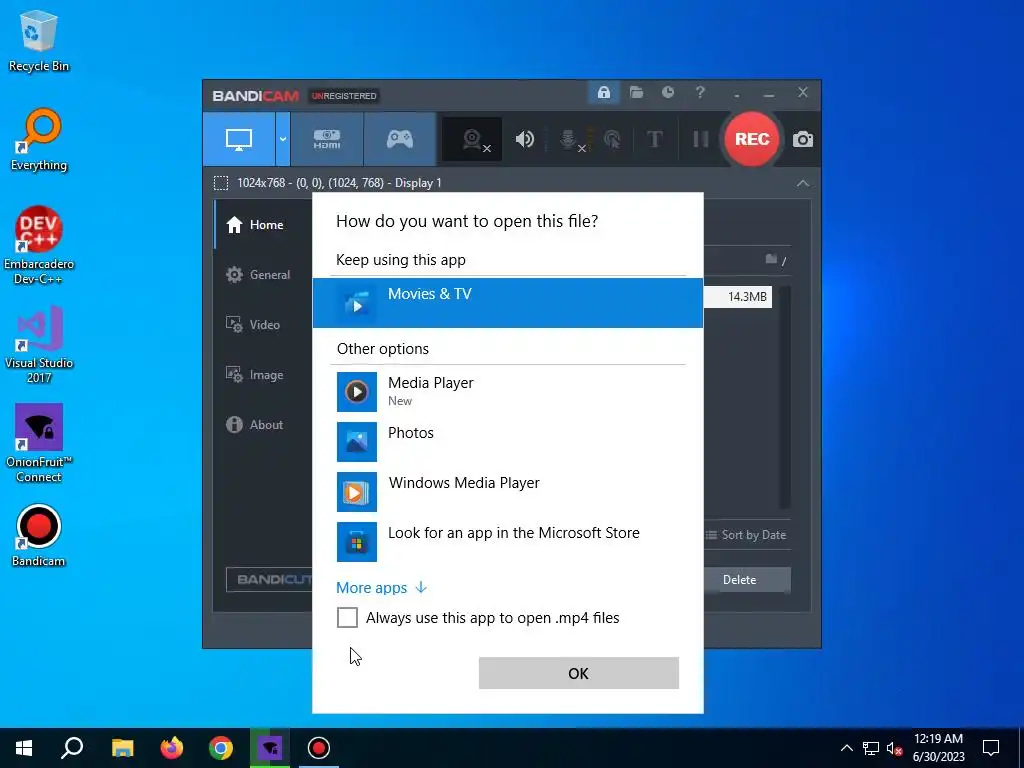Open Everything search desktop shortcut
Image resolution: width=1024 pixels, height=768 pixels.
click(x=39, y=140)
